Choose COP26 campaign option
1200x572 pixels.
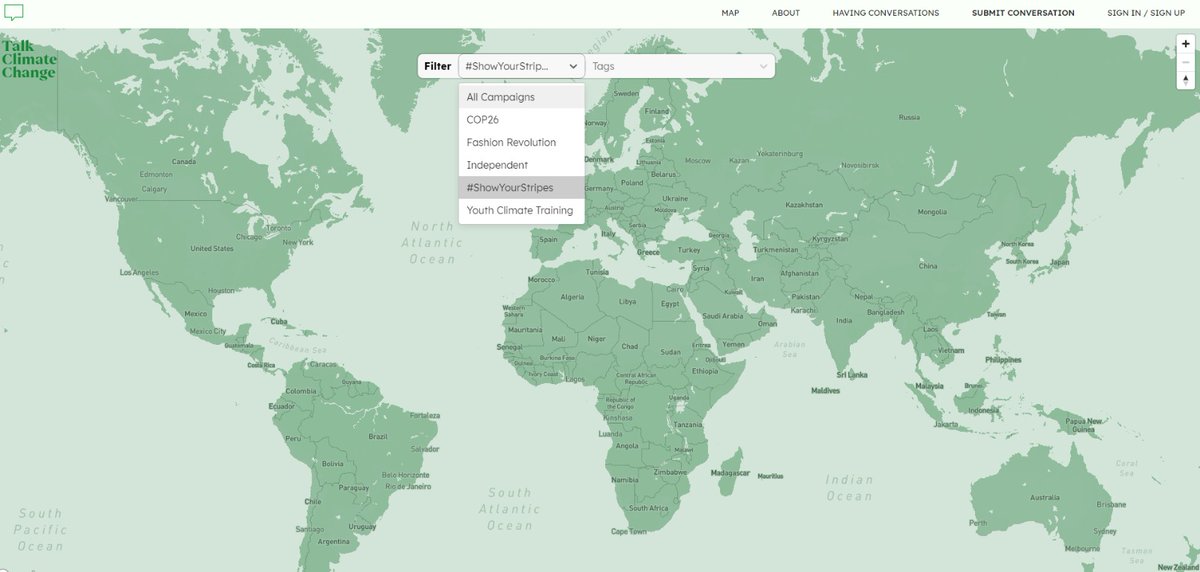521,120
